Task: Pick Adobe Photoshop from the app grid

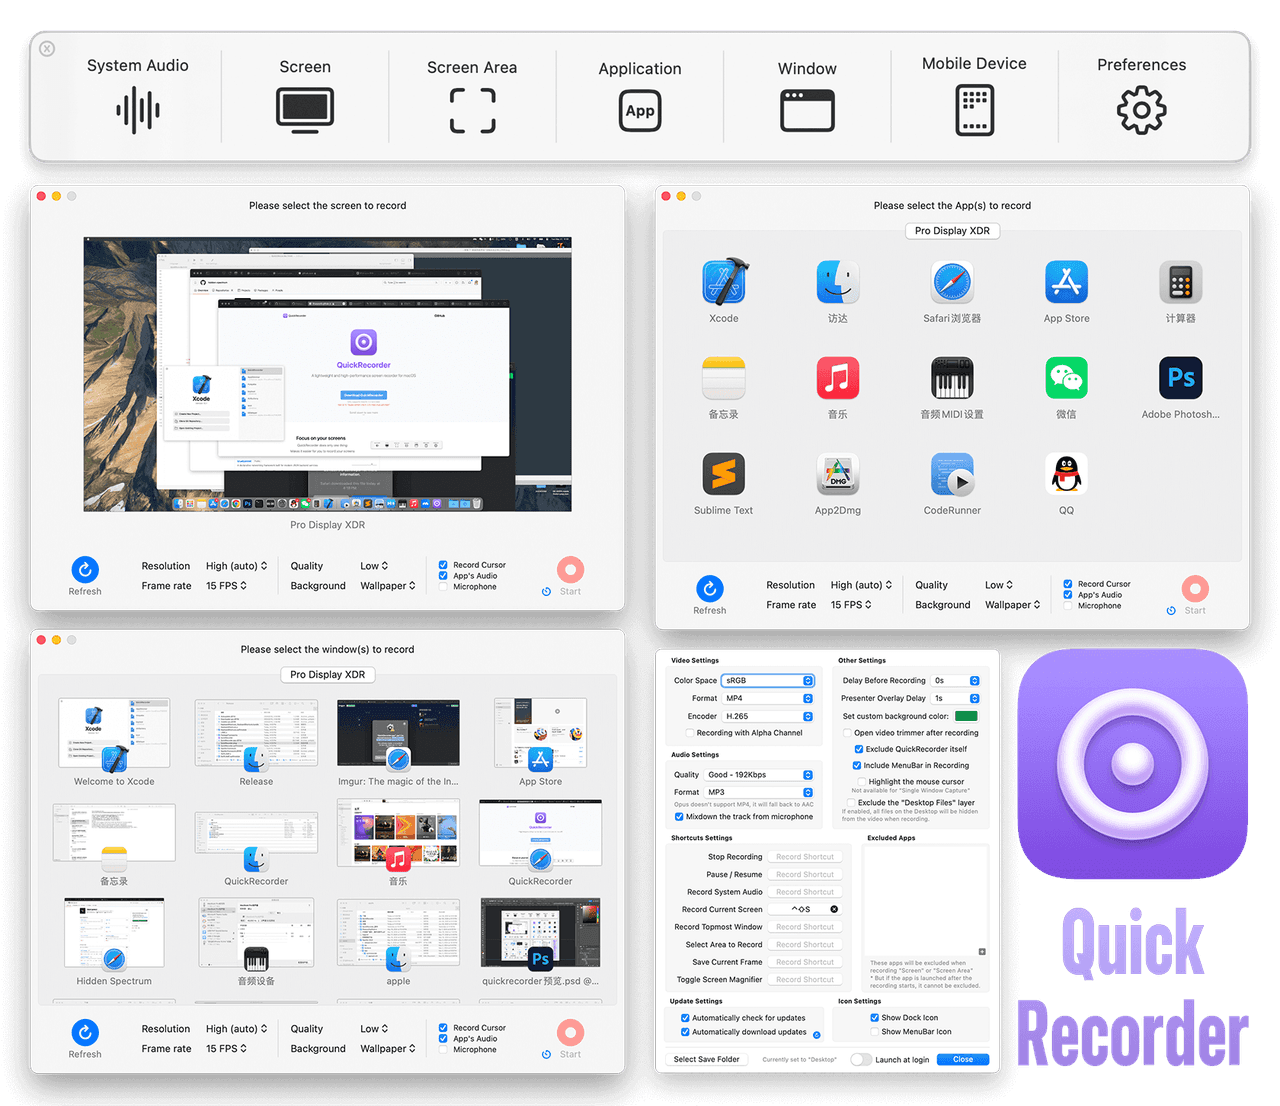Action: pos(1180,379)
